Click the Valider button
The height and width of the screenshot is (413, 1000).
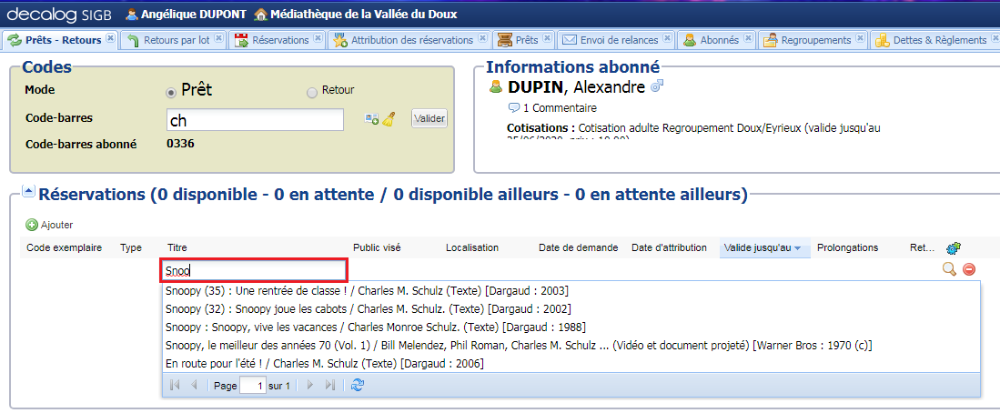[x=429, y=119]
